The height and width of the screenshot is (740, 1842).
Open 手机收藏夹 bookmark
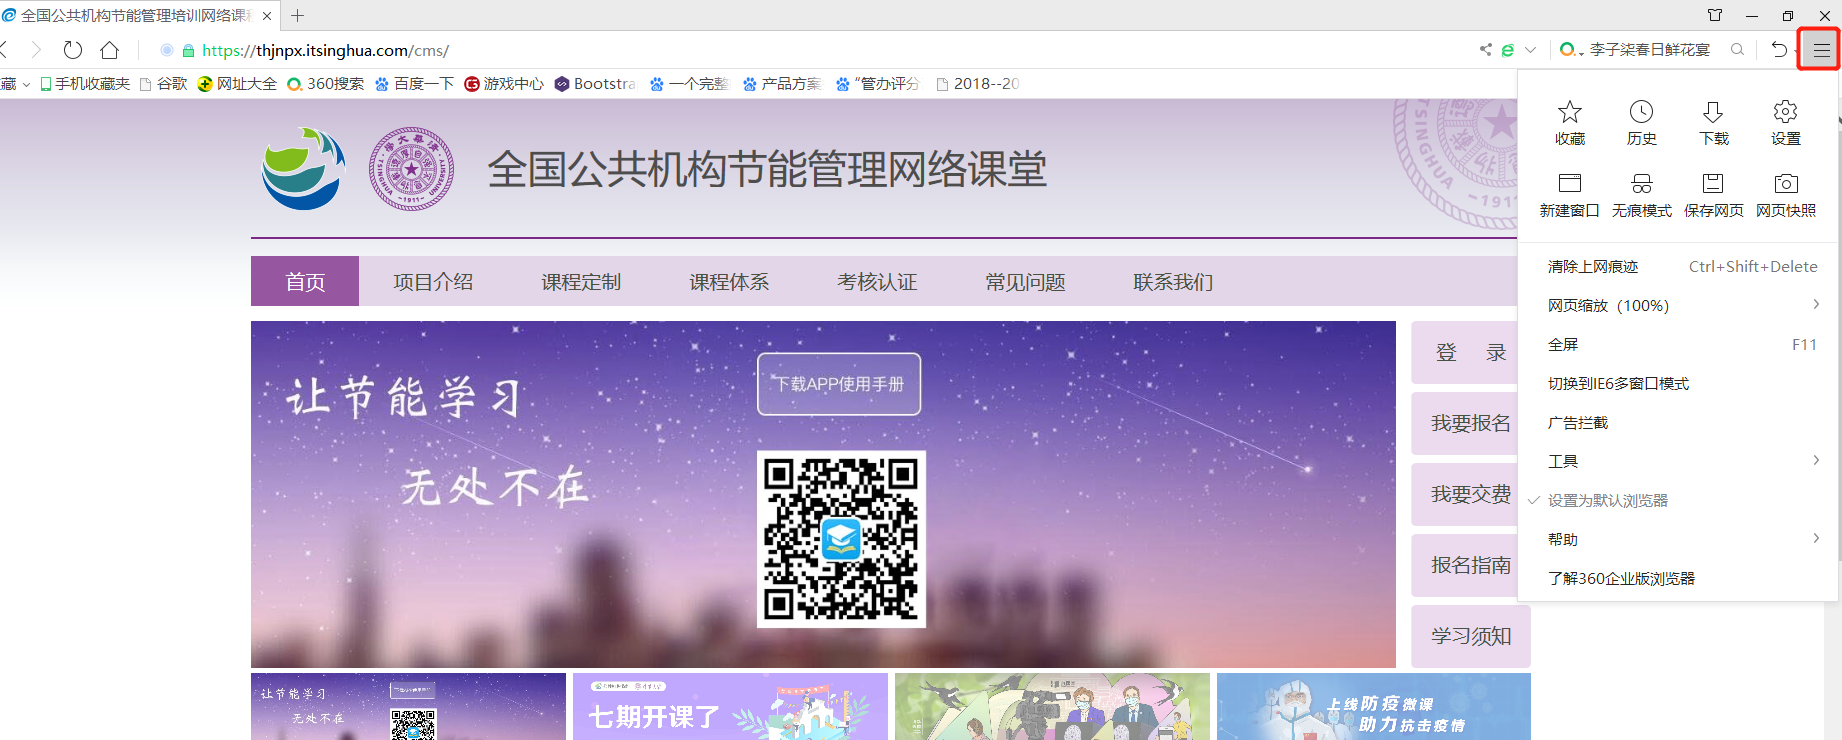85,84
